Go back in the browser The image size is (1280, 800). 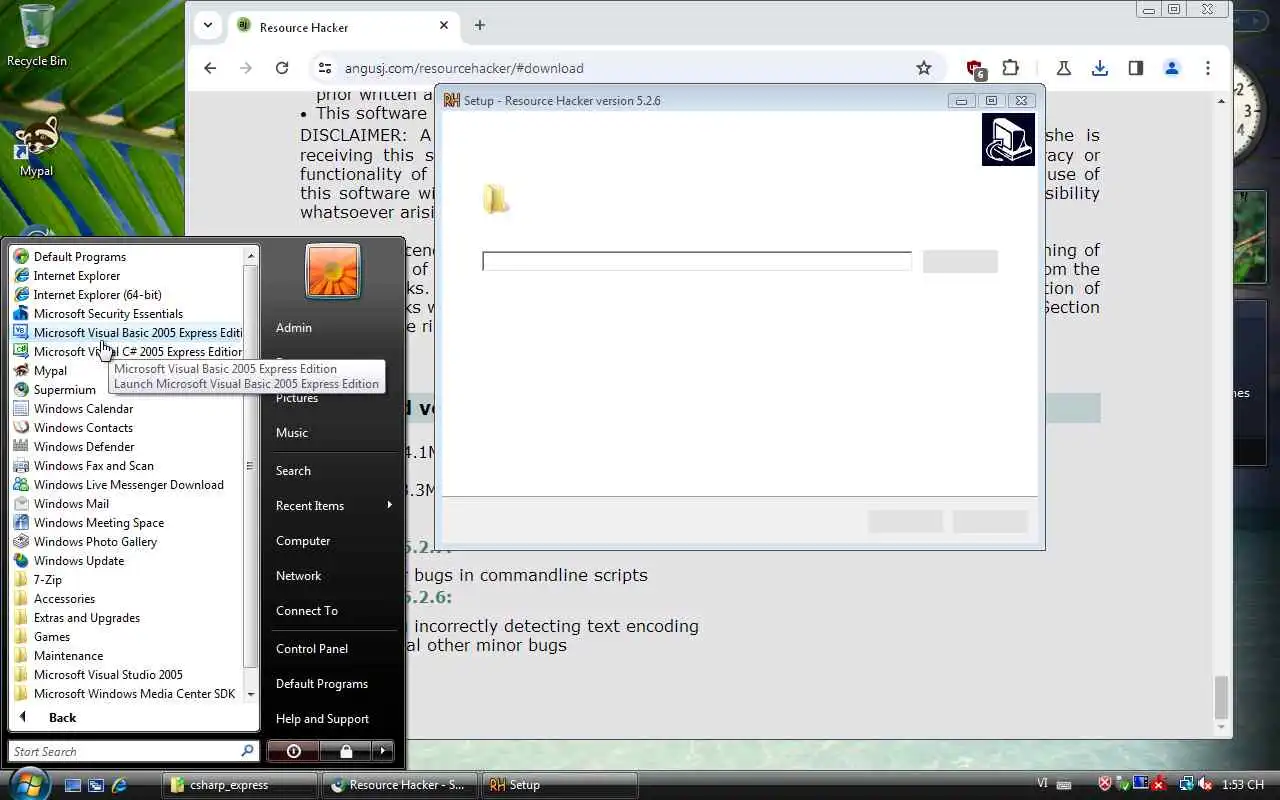[210, 68]
